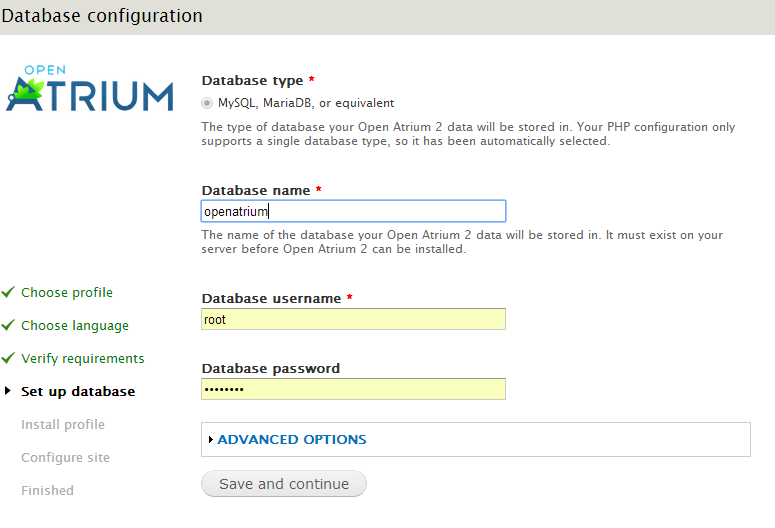The width and height of the screenshot is (775, 528).
Task: Click the Verify requirements step
Action: [x=83, y=358]
